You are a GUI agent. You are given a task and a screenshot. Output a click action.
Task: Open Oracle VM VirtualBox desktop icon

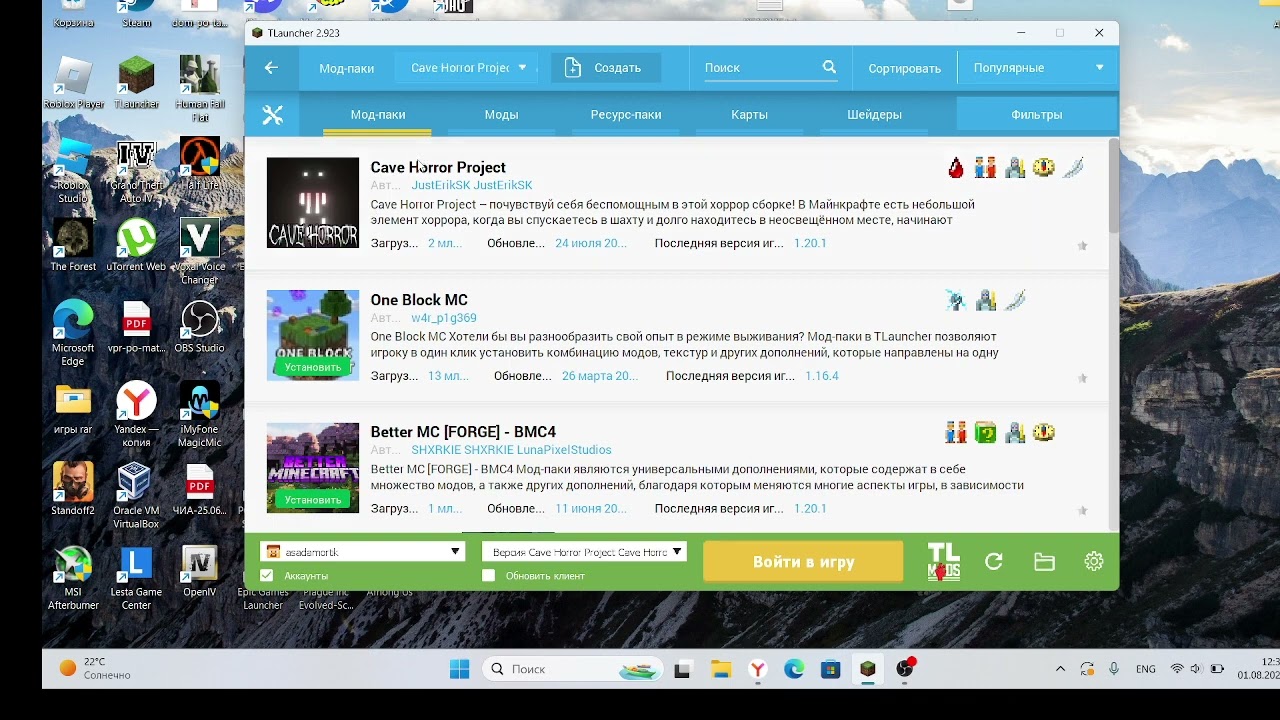pyautogui.click(x=136, y=496)
